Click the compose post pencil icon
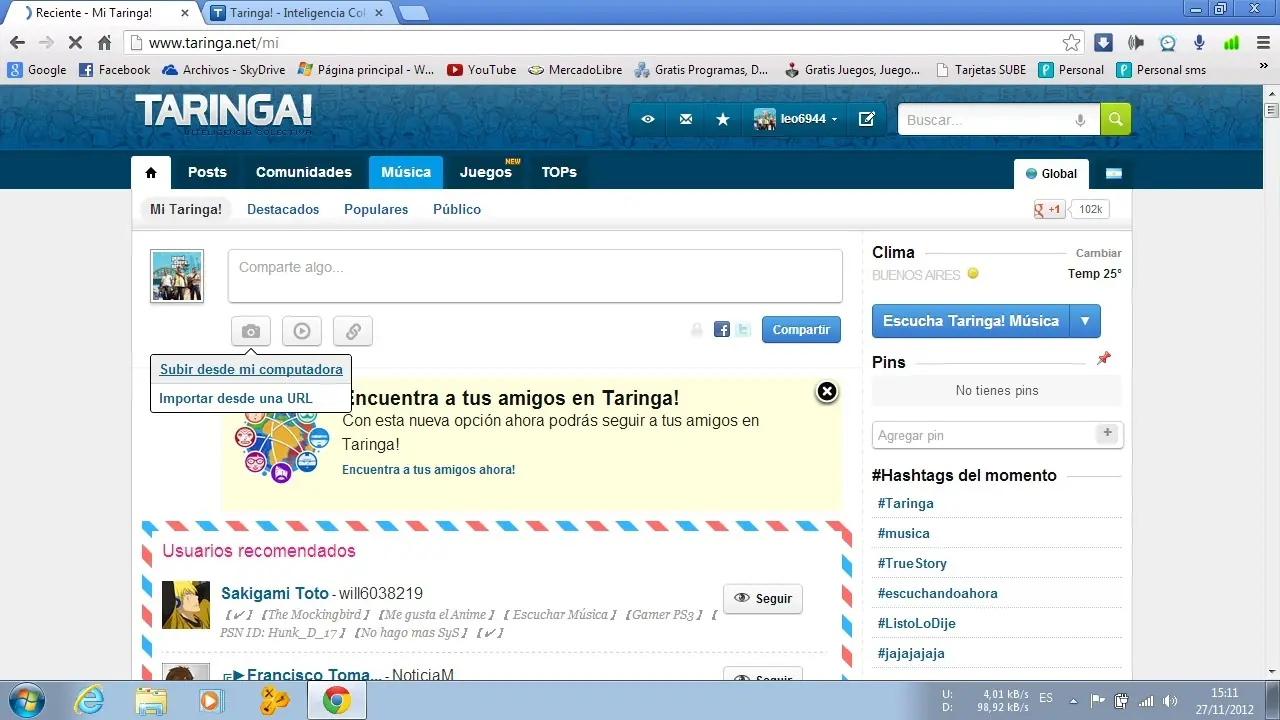 867,119
